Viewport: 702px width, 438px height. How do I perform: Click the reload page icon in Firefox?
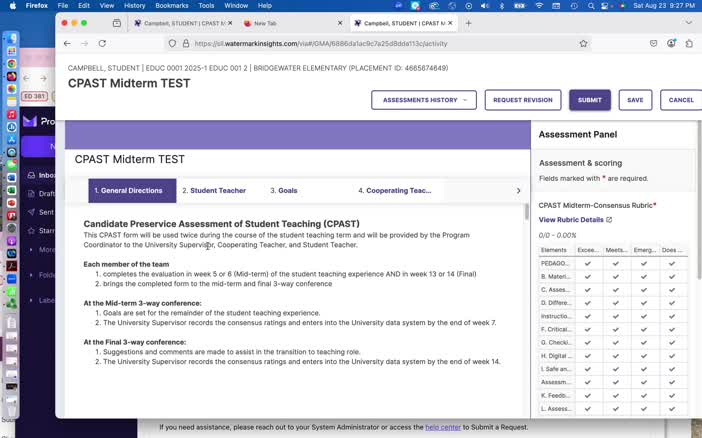click(x=102, y=43)
